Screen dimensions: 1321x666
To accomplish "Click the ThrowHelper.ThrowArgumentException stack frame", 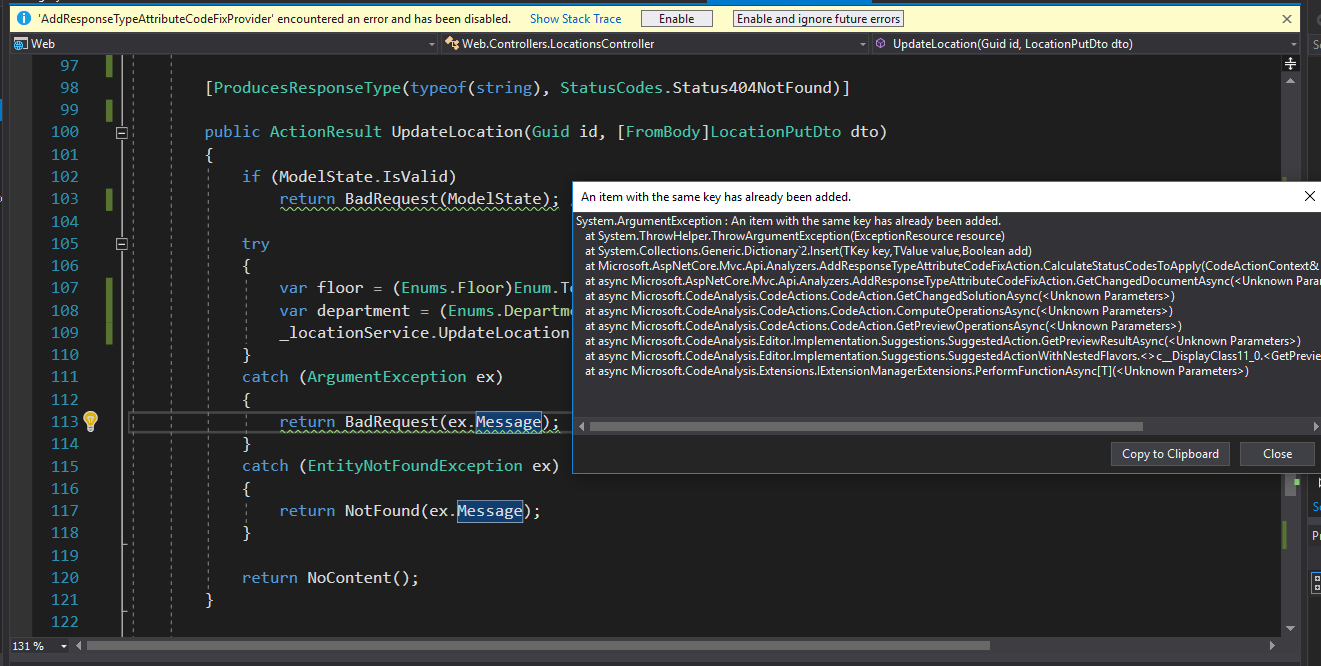I will tap(795, 236).
